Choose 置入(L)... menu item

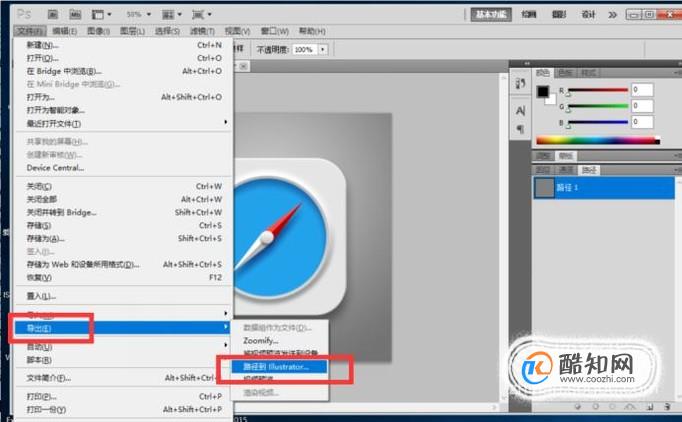(x=124, y=296)
